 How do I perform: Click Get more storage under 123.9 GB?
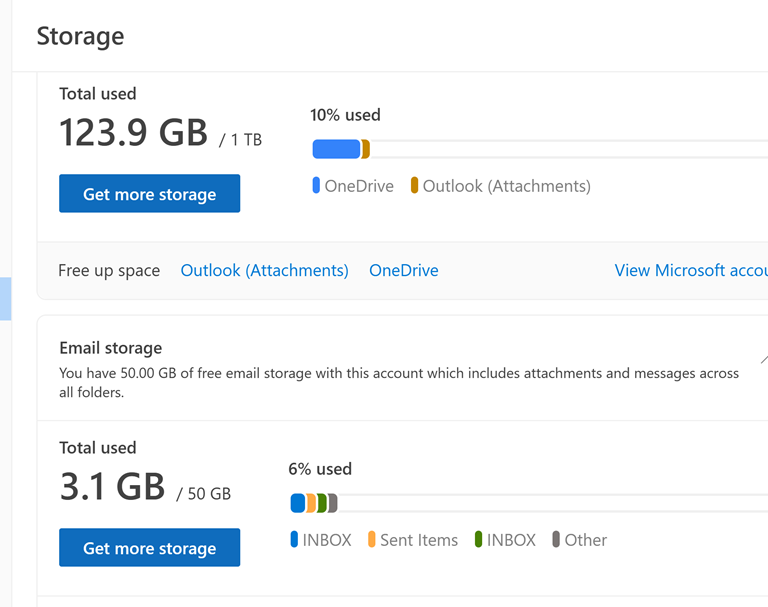point(149,194)
